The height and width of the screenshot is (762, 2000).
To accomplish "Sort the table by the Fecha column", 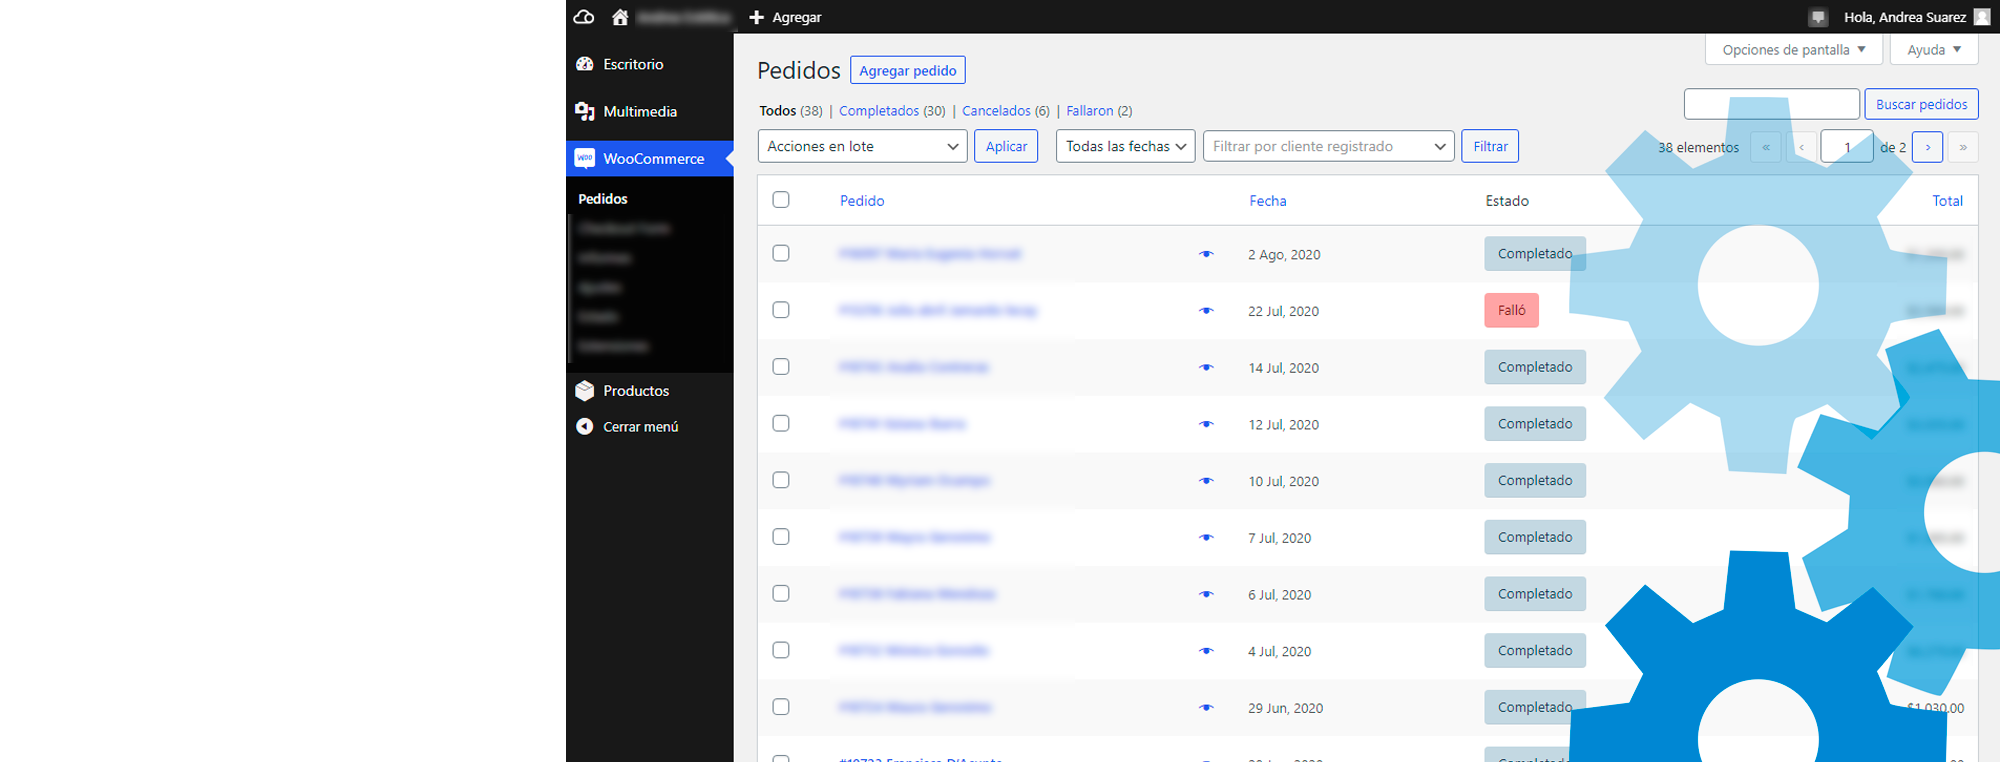I will point(1268,201).
